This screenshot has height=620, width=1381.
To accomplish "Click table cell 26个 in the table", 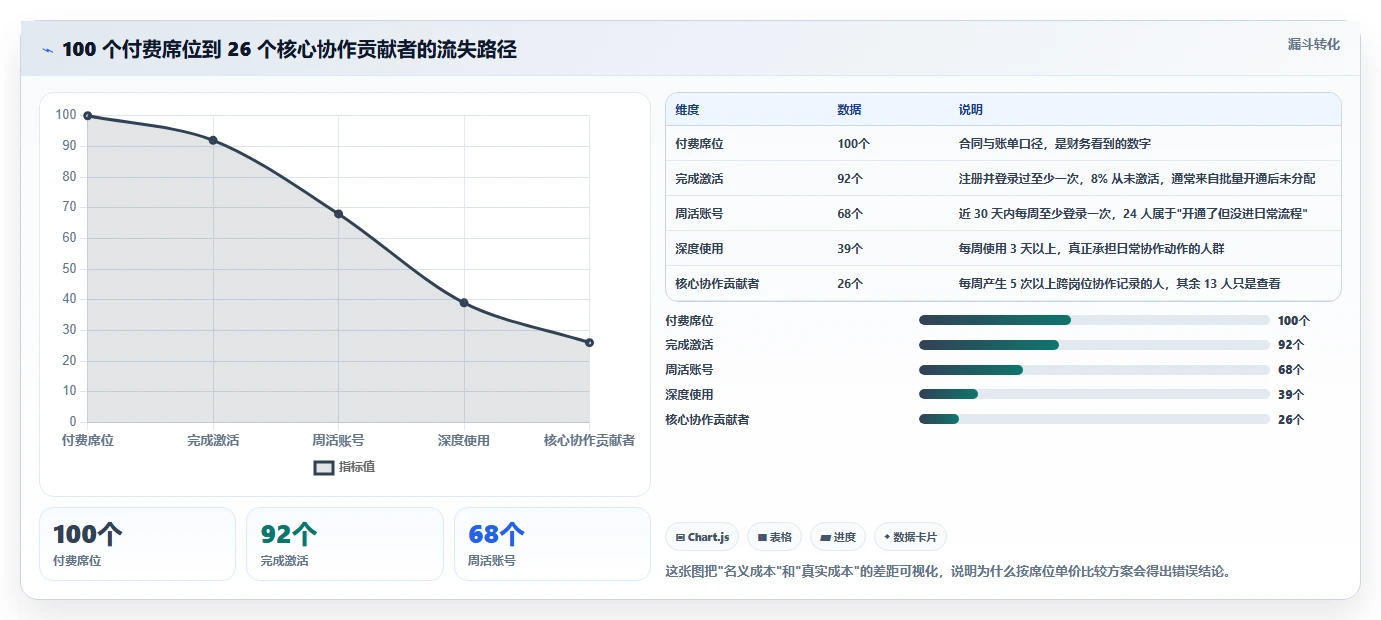I will point(850,284).
